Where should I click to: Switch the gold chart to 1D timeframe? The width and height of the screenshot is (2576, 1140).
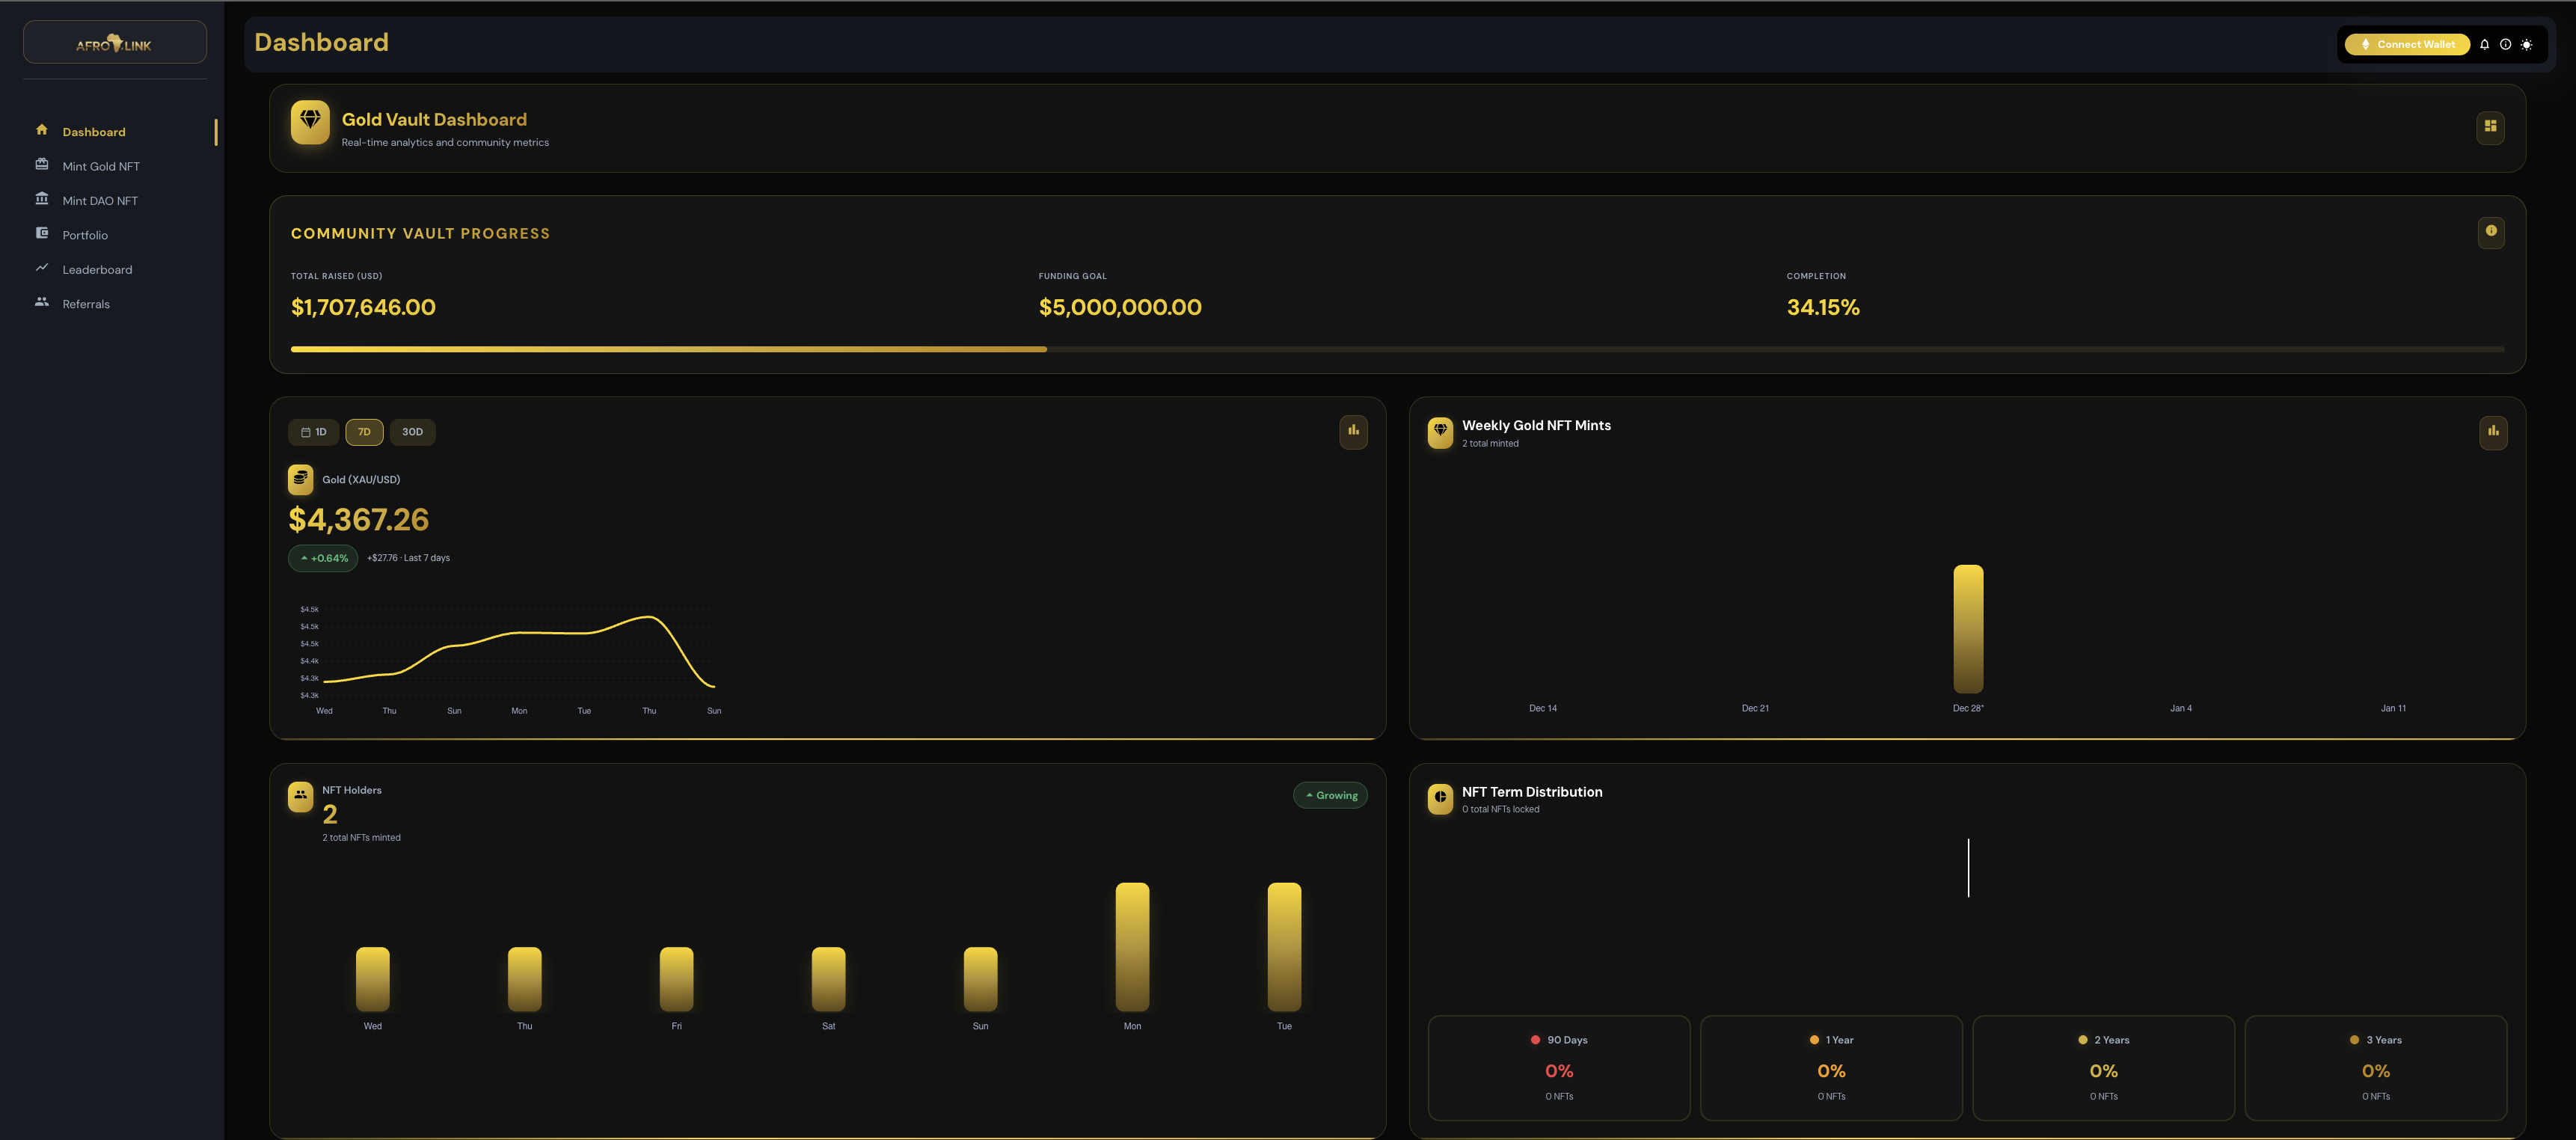coord(316,432)
